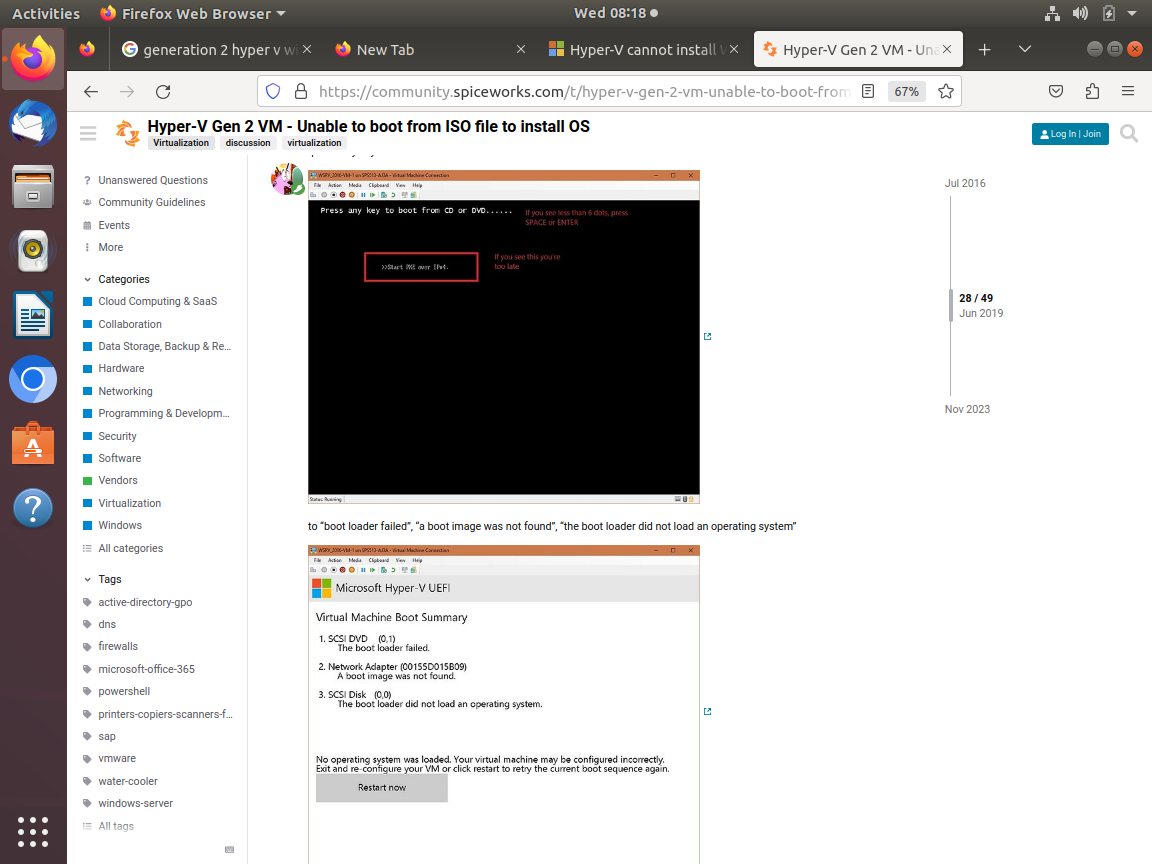
Task: Launch Thunderbird from the dock
Action: [x=33, y=123]
